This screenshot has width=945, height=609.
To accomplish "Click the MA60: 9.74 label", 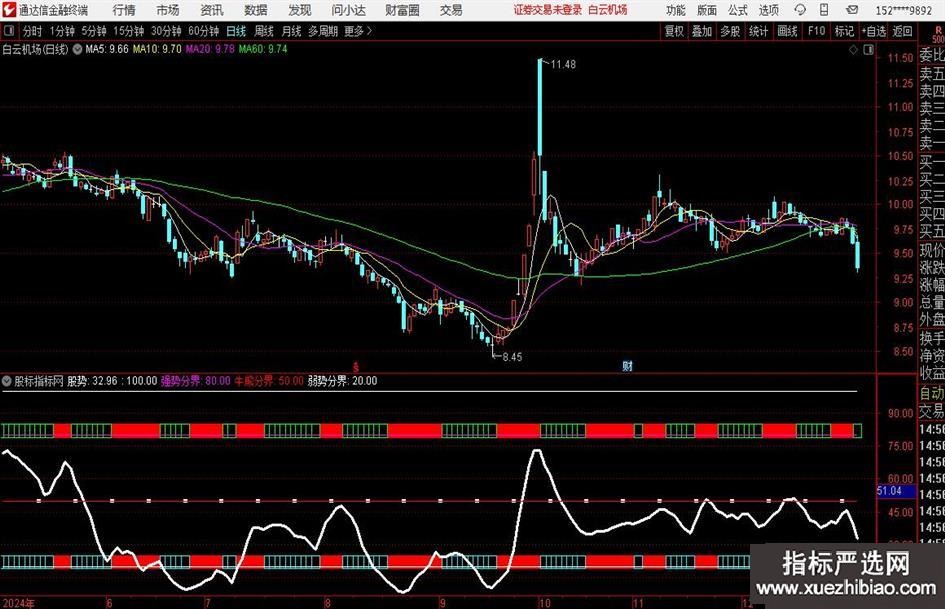I will [263, 49].
